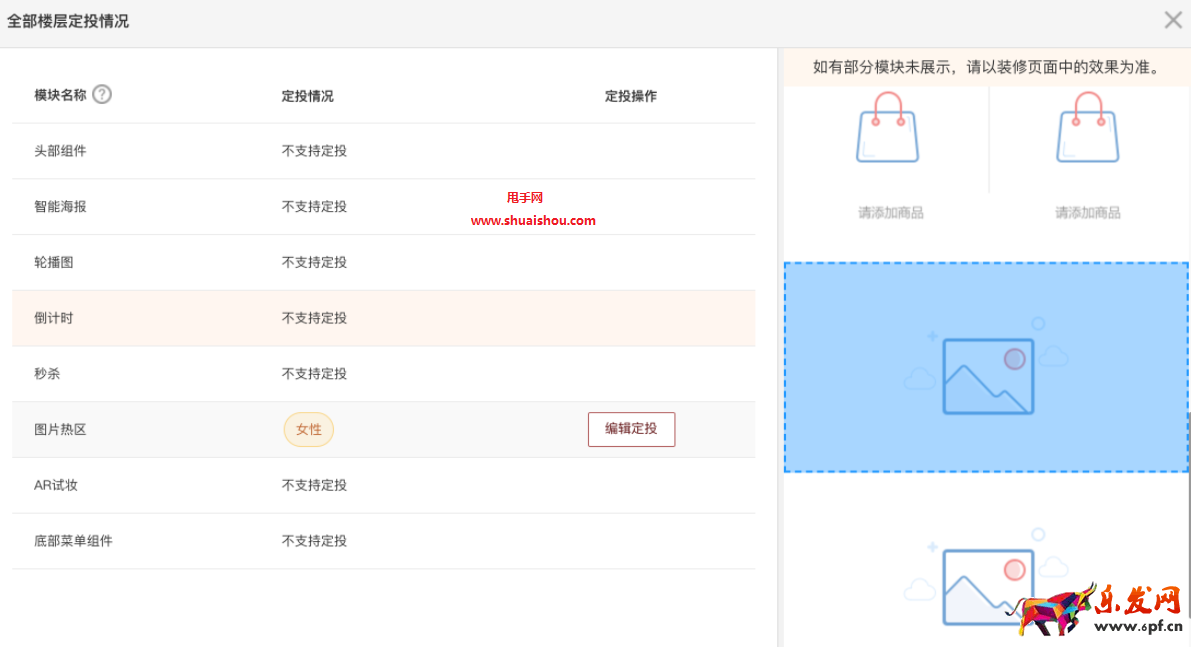
Task: Select the image placeholder inside the blue dashed region
Action: (986, 377)
